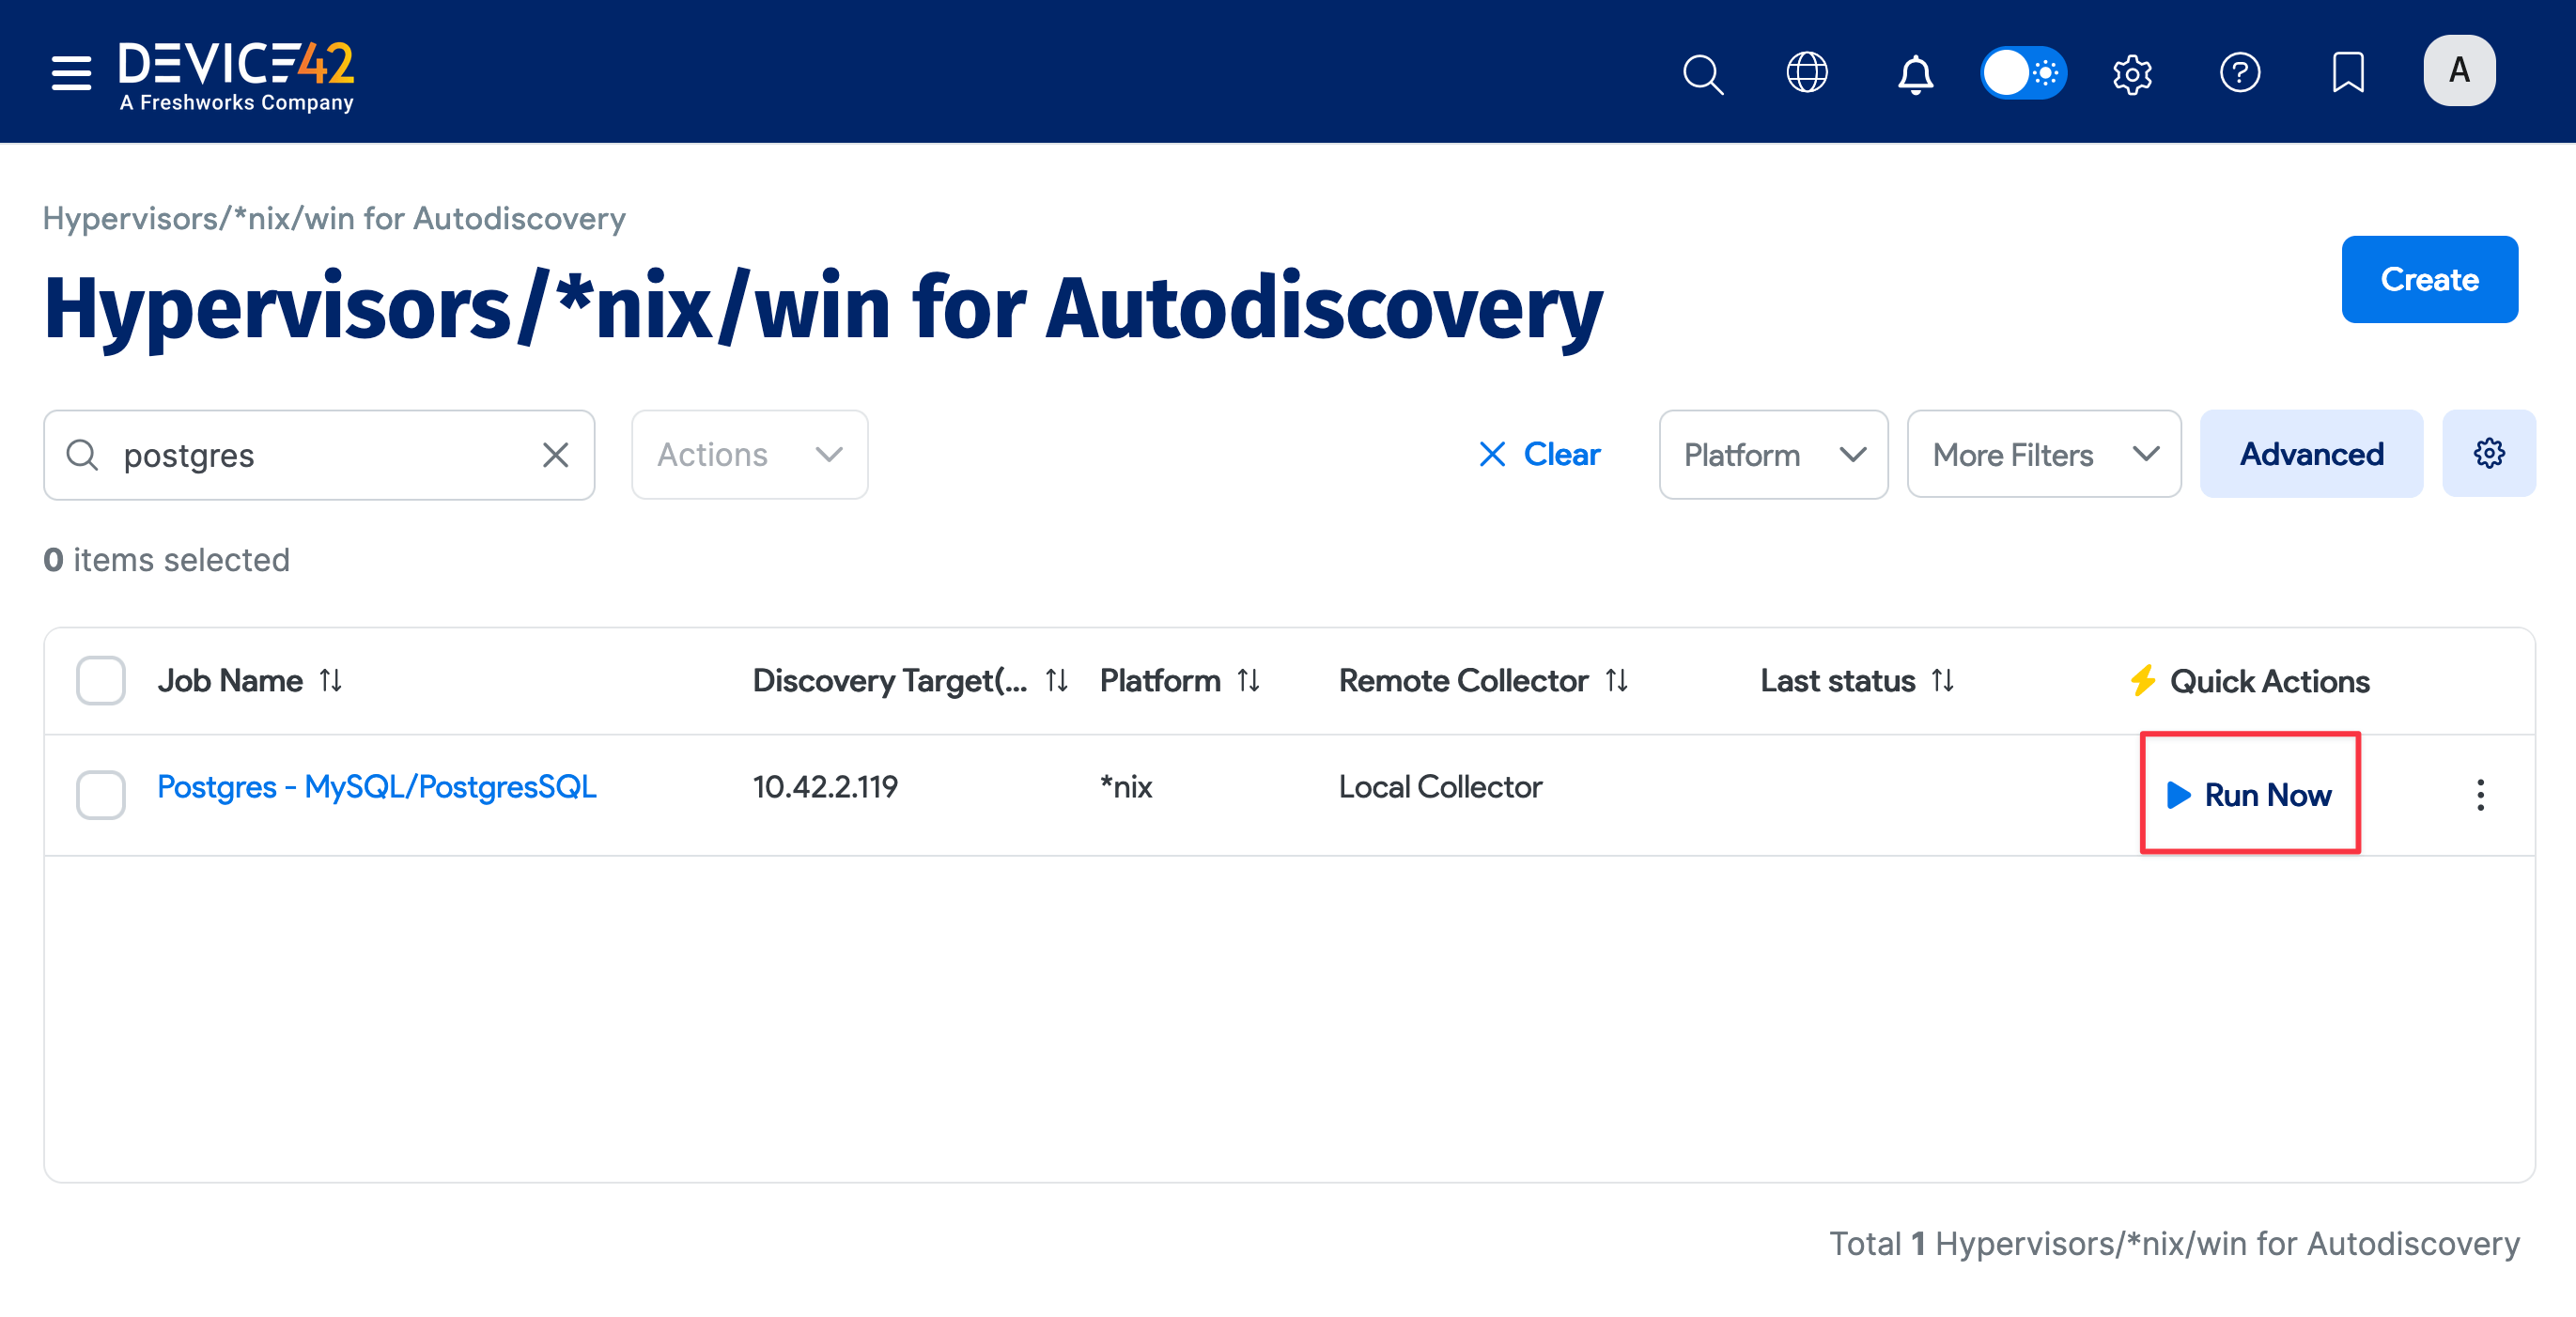This screenshot has height=1317, width=2576.
Task: Click the bookmark icon in the header
Action: pos(2348,73)
